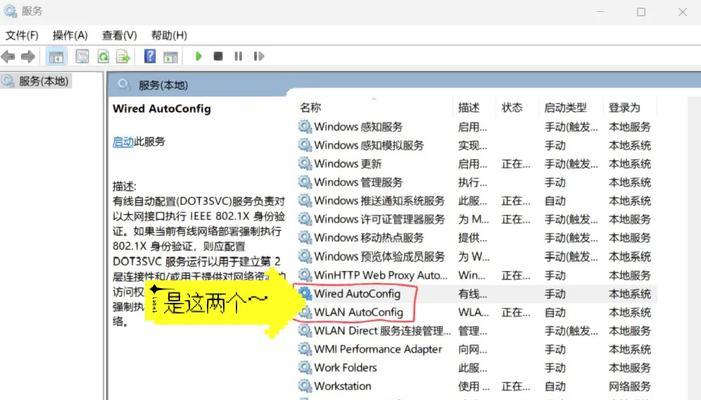The height and width of the screenshot is (400, 701).
Task: Click 自动 startup type of WLAN AutoConfig
Action: (x=555, y=312)
